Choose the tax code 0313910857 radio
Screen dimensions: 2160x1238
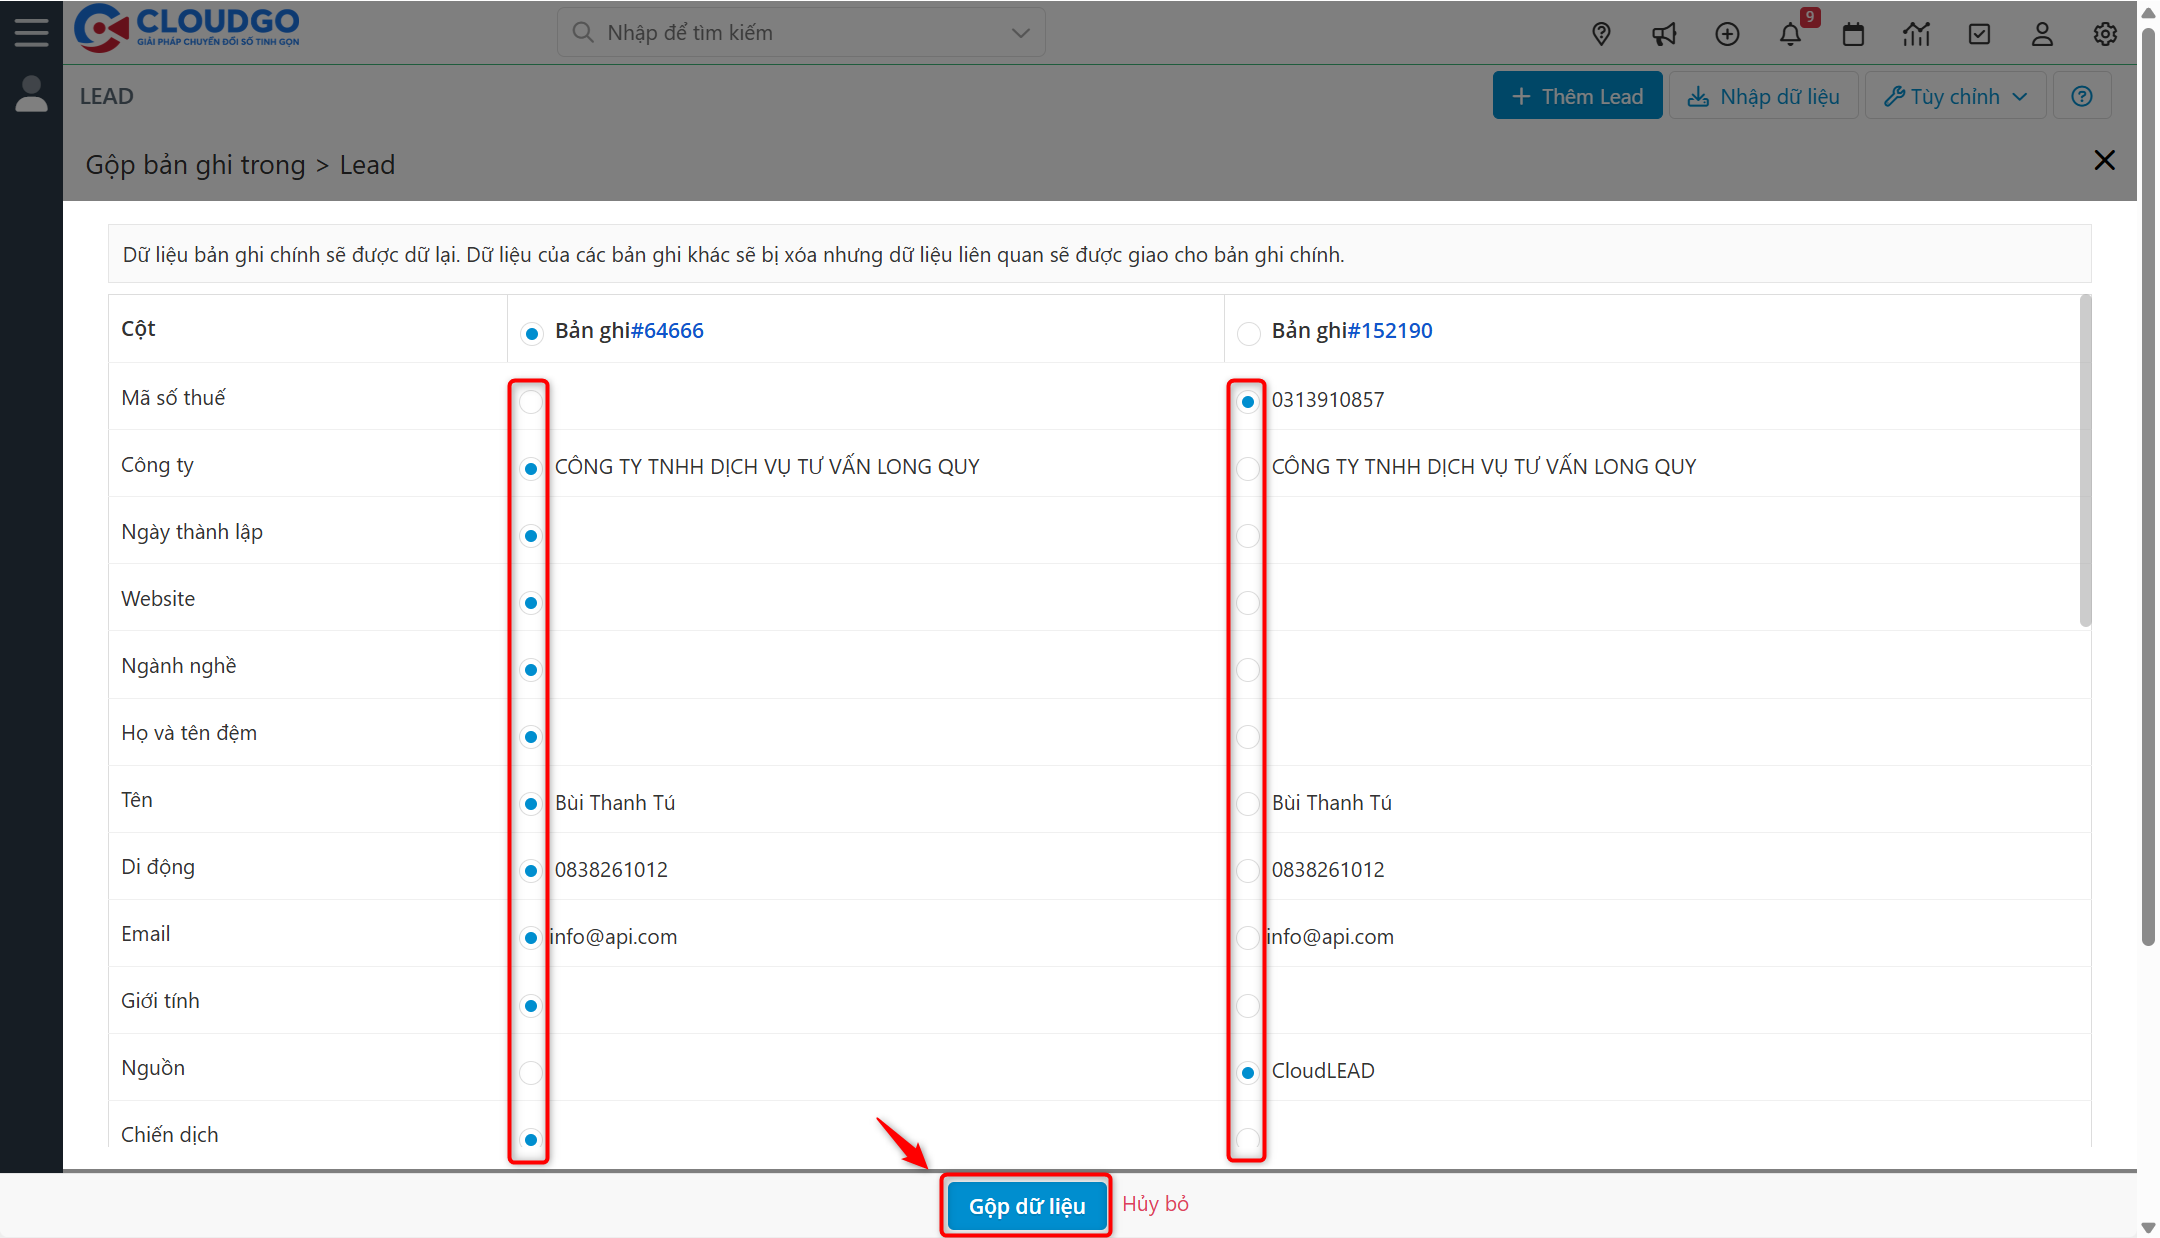(1248, 401)
